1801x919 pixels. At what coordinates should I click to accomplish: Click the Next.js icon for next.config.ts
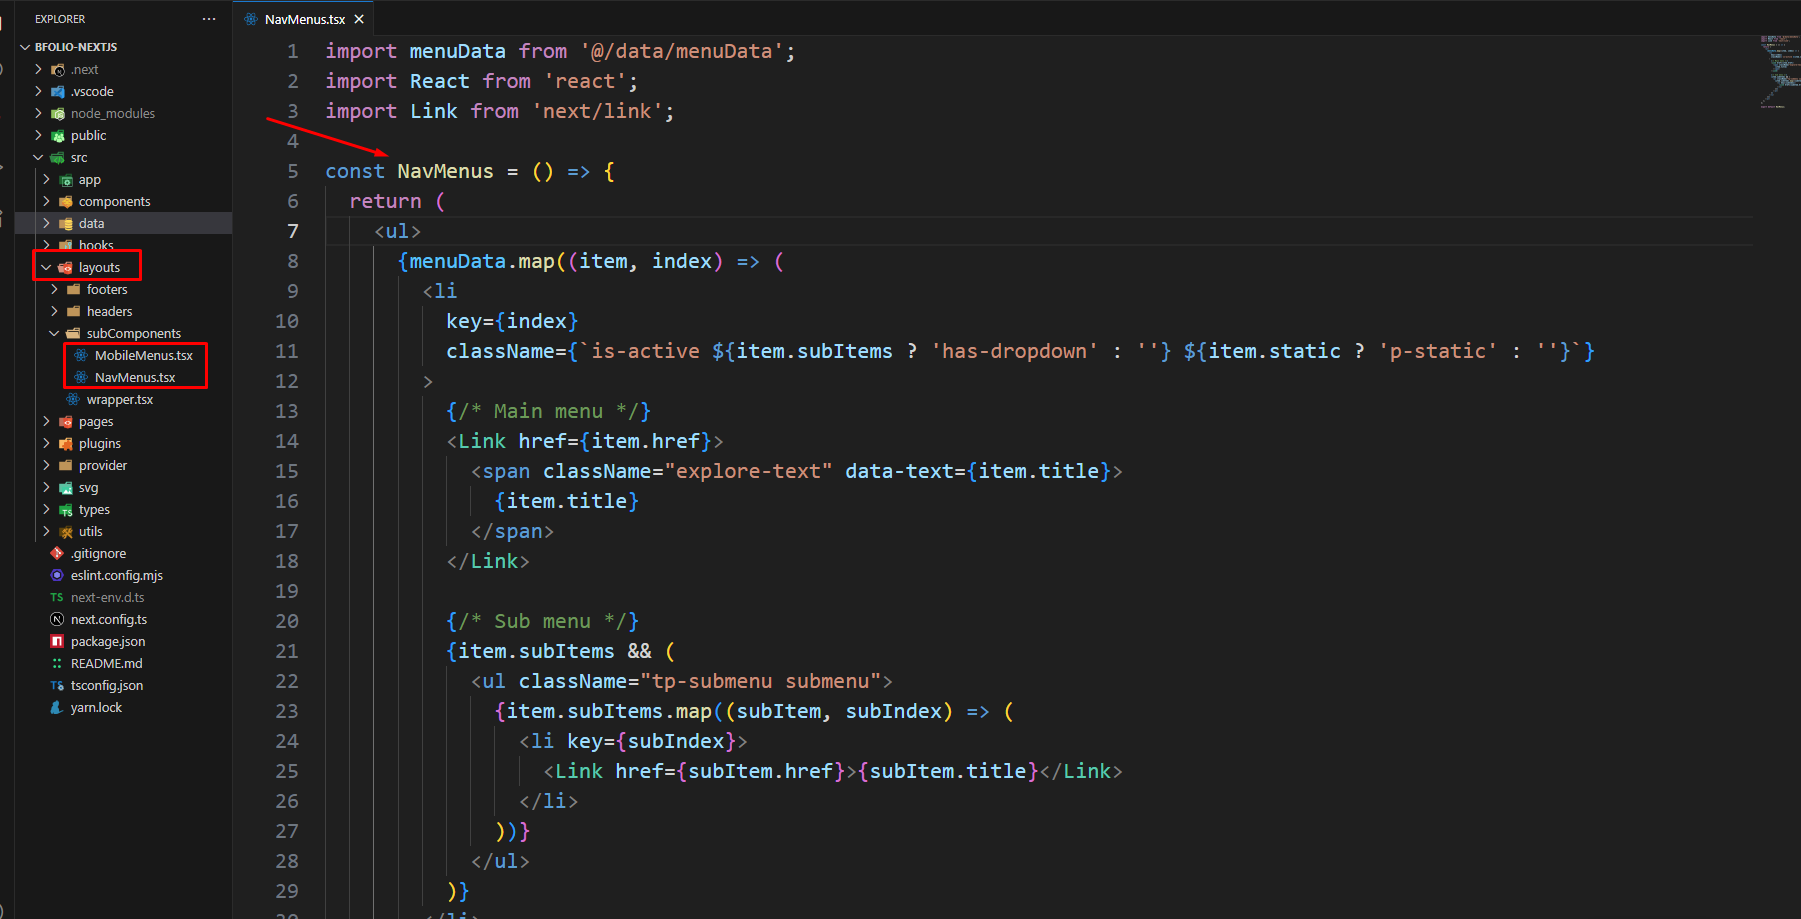point(57,620)
